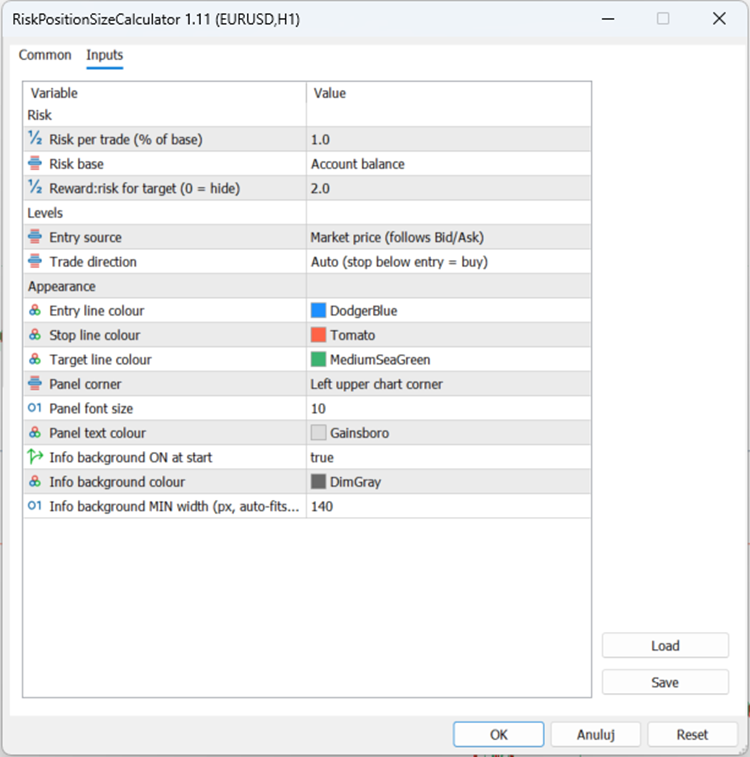This screenshot has height=757, width=750.
Task: Toggle the true value for Info background ON
Action: (x=448, y=457)
